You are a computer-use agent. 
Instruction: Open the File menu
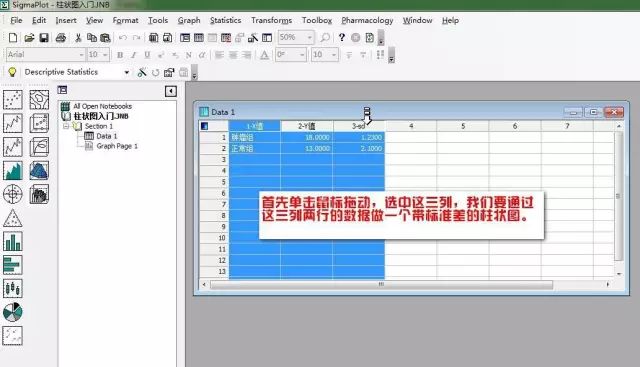(x=16, y=20)
